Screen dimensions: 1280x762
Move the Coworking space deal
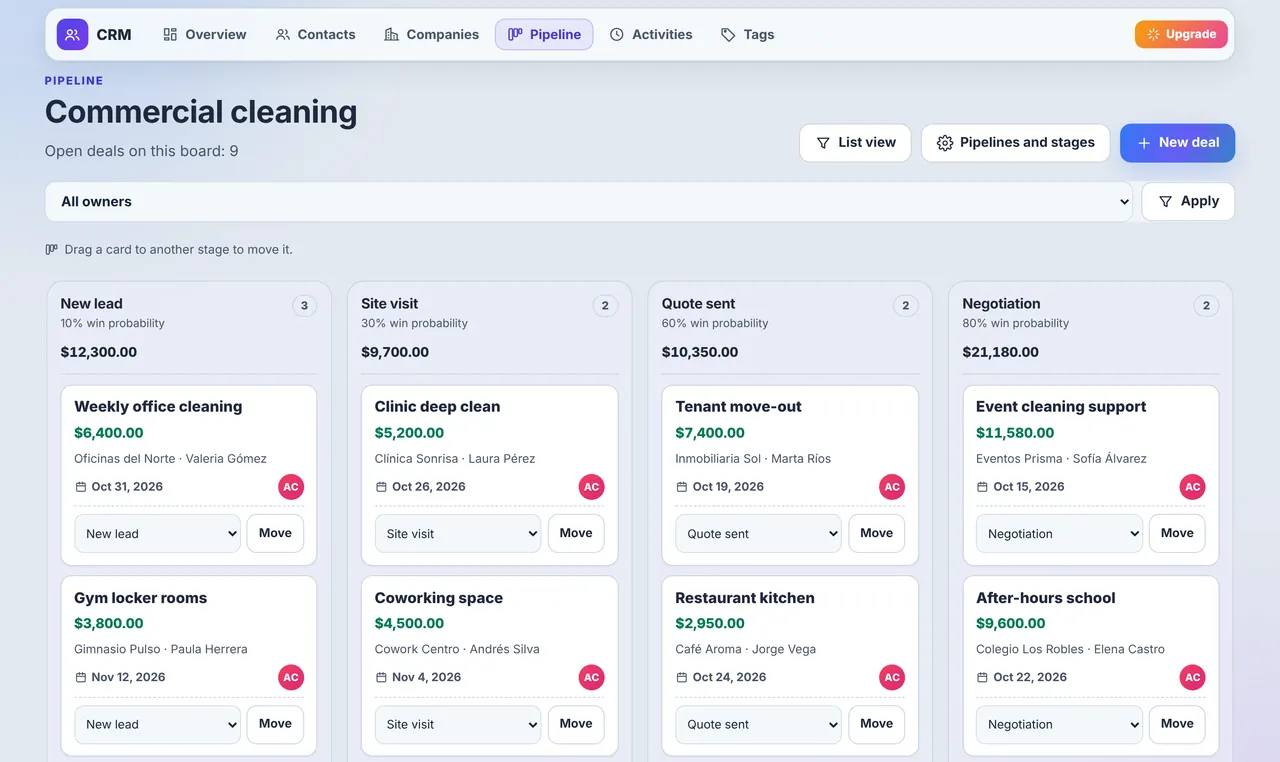[576, 724]
